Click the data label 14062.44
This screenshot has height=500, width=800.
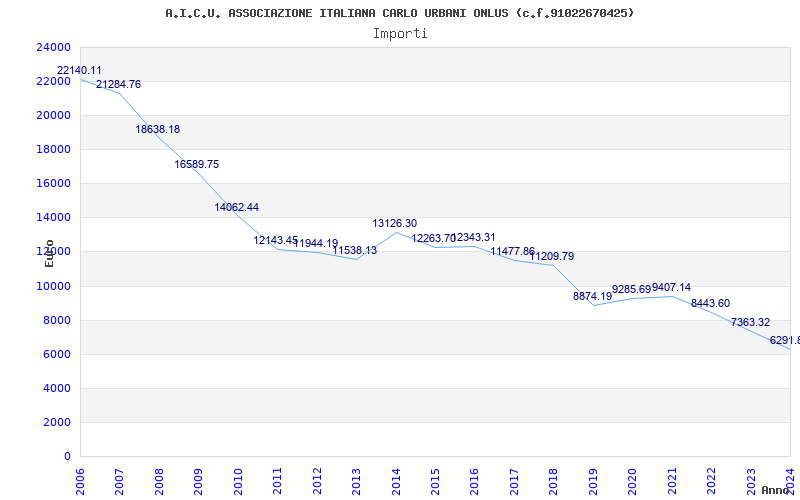click(x=237, y=208)
